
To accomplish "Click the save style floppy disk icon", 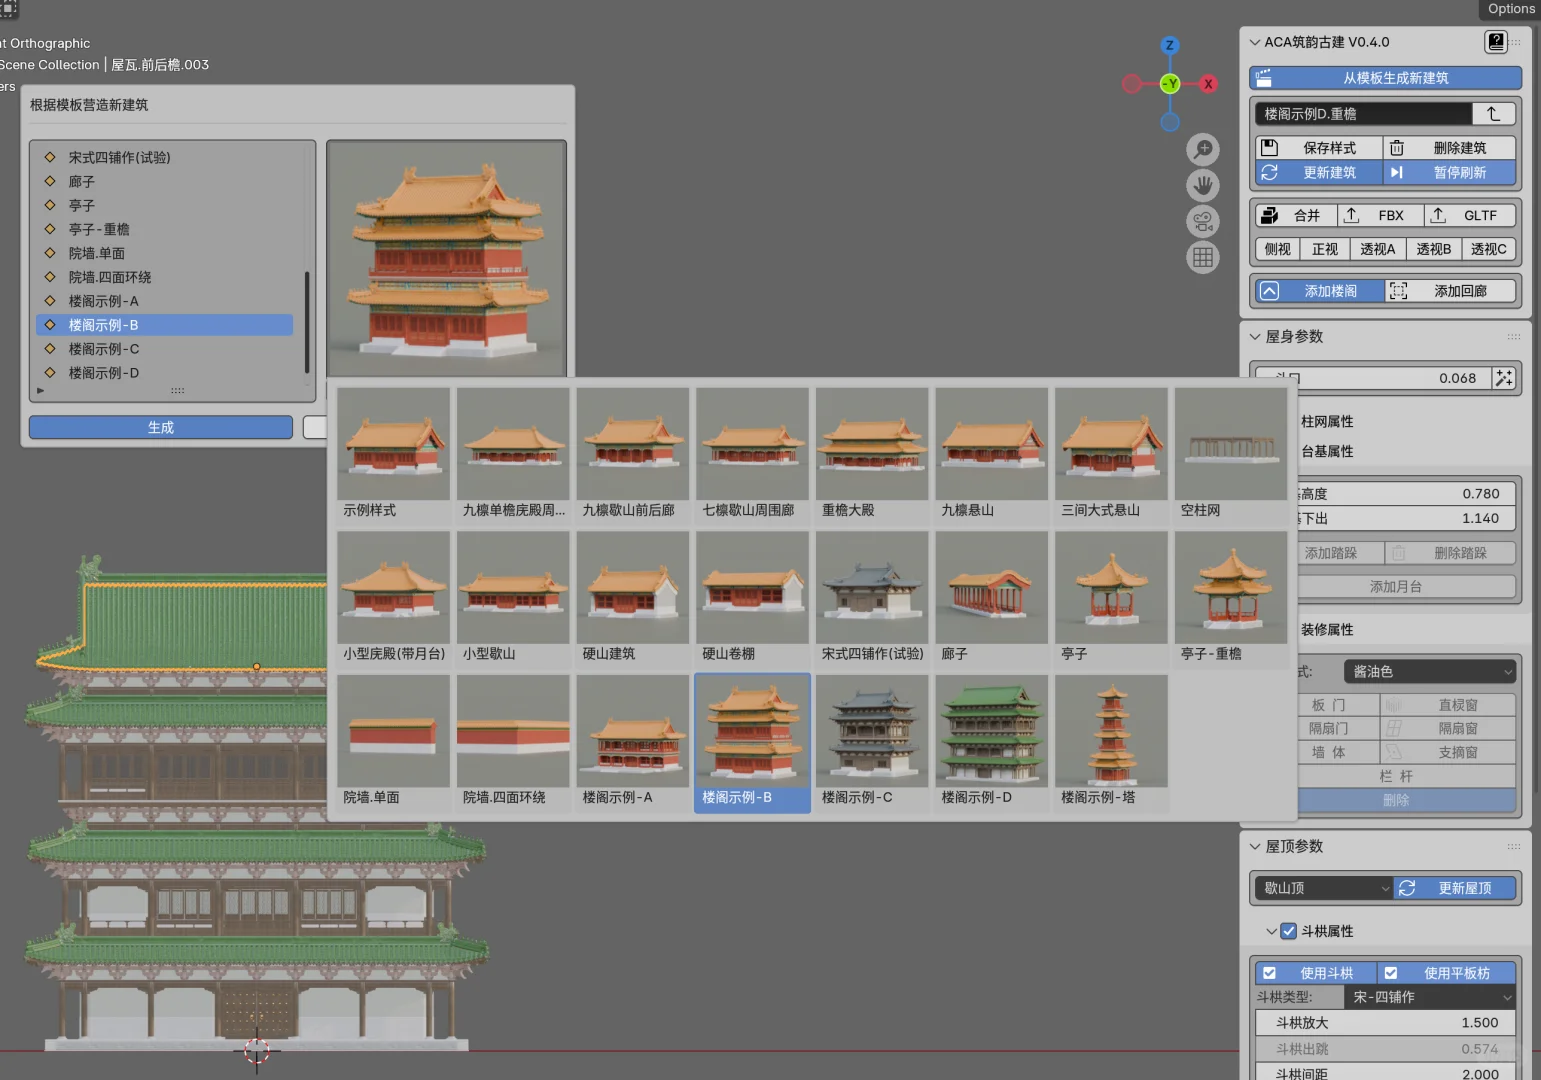I will tap(1268, 147).
